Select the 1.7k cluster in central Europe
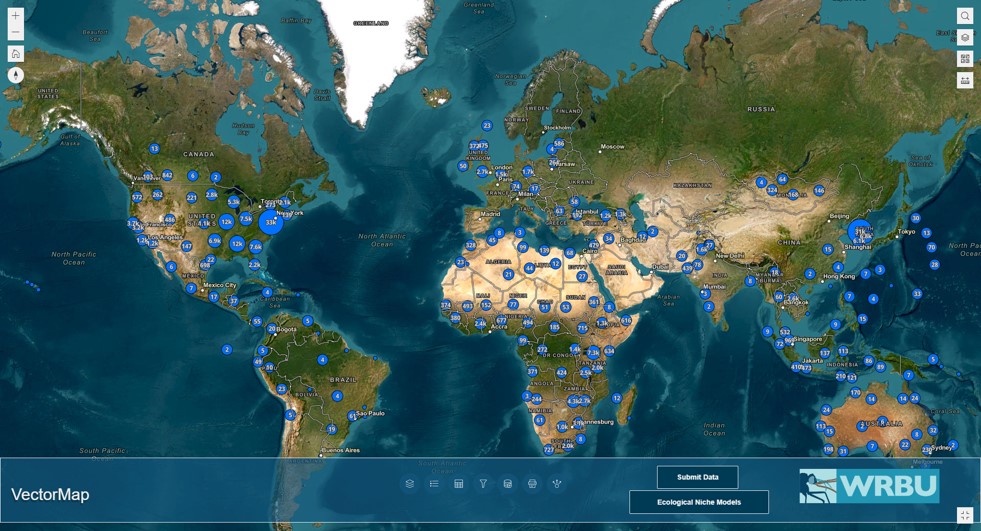Viewport: 981px width, 531px height. (528, 171)
